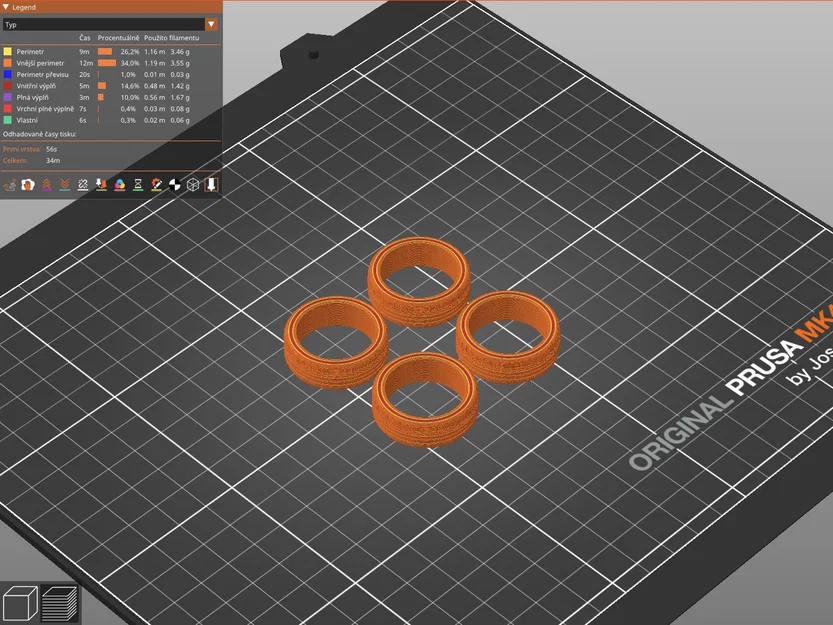Unpin the legend with the pin icon

tap(210, 183)
